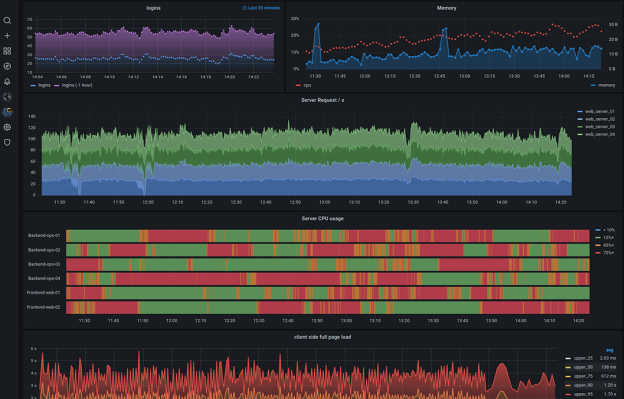
Task: Click the 1.70 s avg value for upper_95
Action: (x=610, y=394)
